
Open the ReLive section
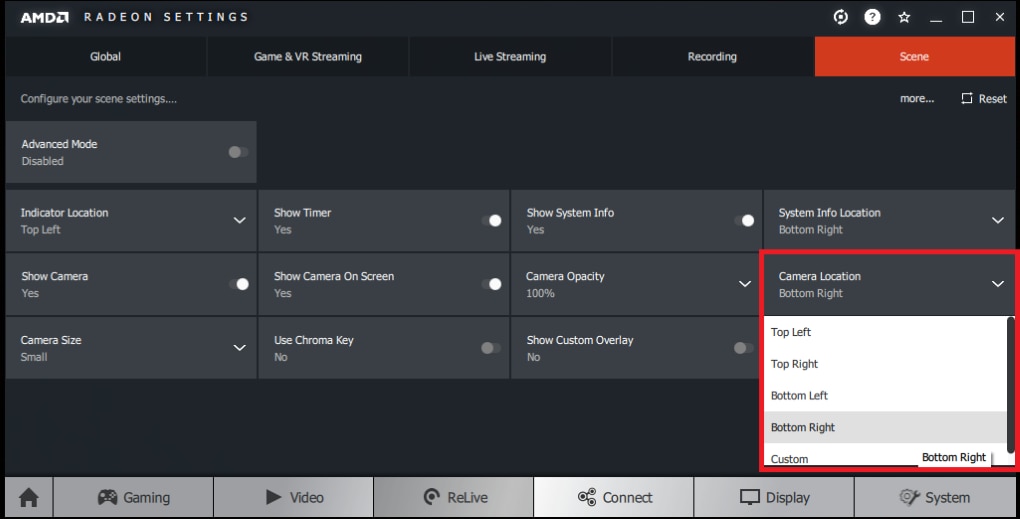tap(454, 498)
